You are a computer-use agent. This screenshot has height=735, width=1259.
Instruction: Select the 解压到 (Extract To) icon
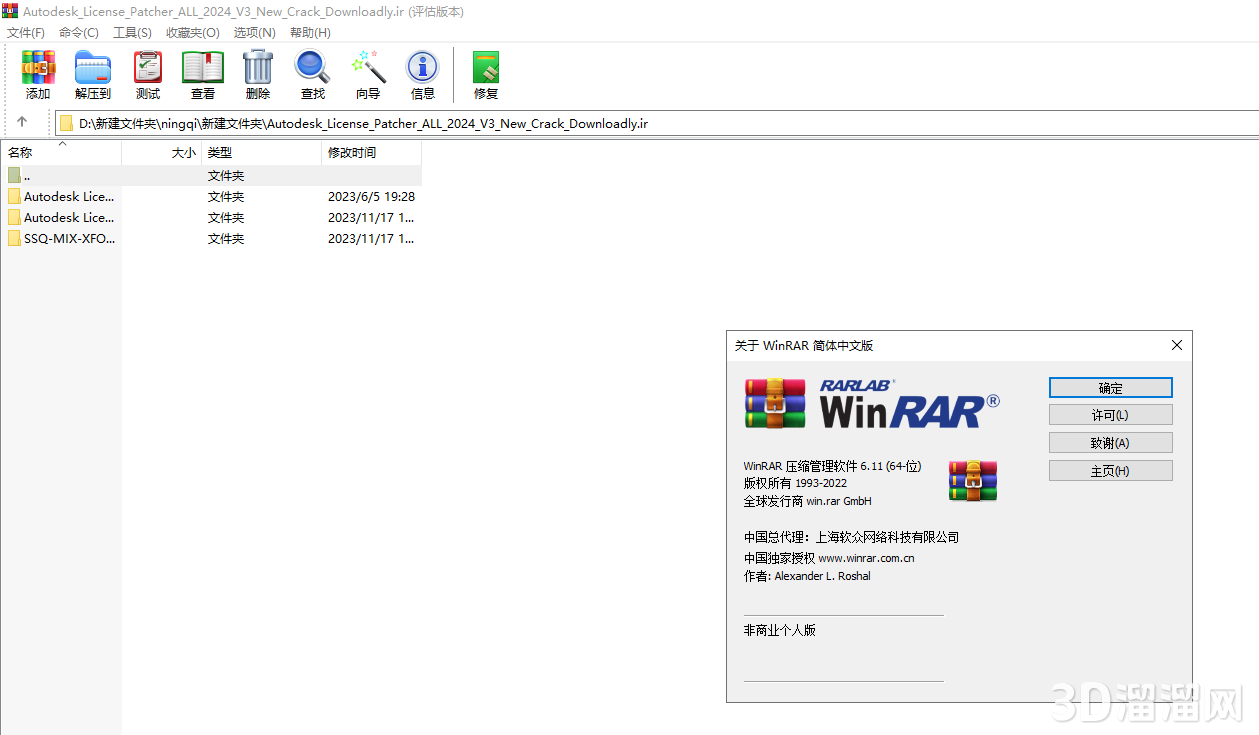tap(92, 73)
